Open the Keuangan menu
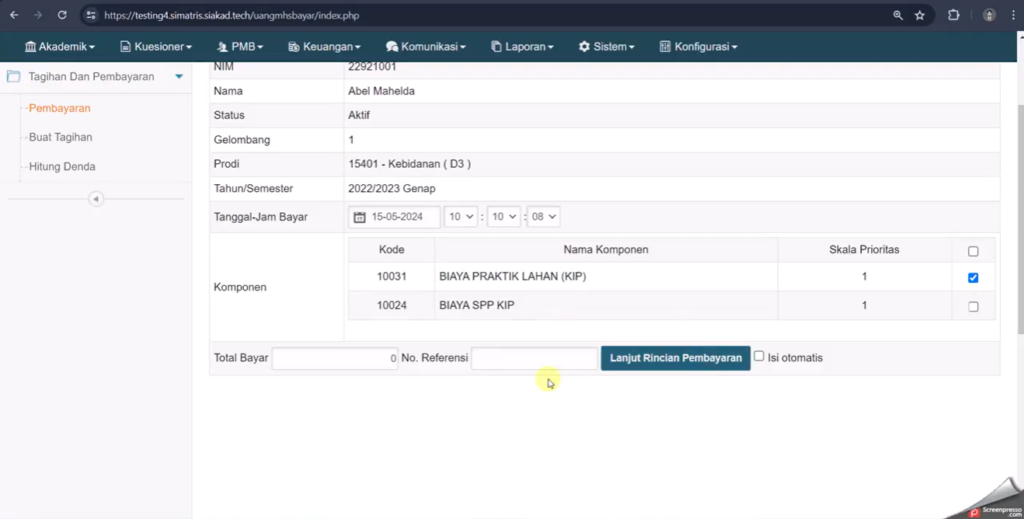The image size is (1024, 519). (x=324, y=47)
